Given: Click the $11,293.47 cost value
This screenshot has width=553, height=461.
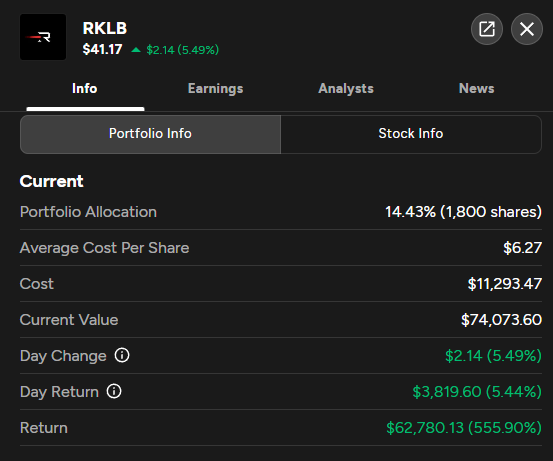Looking at the screenshot, I should 505,284.
